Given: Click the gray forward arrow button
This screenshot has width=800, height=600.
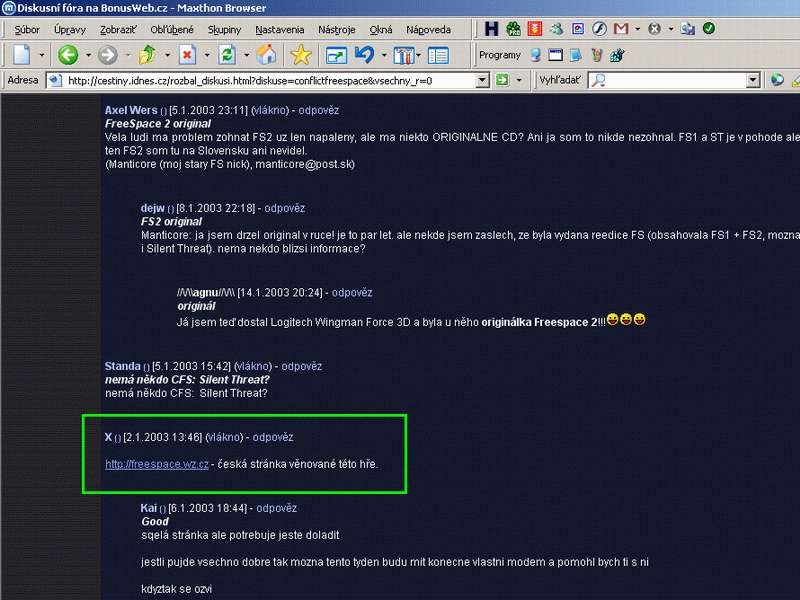Looking at the screenshot, I should pos(108,55).
